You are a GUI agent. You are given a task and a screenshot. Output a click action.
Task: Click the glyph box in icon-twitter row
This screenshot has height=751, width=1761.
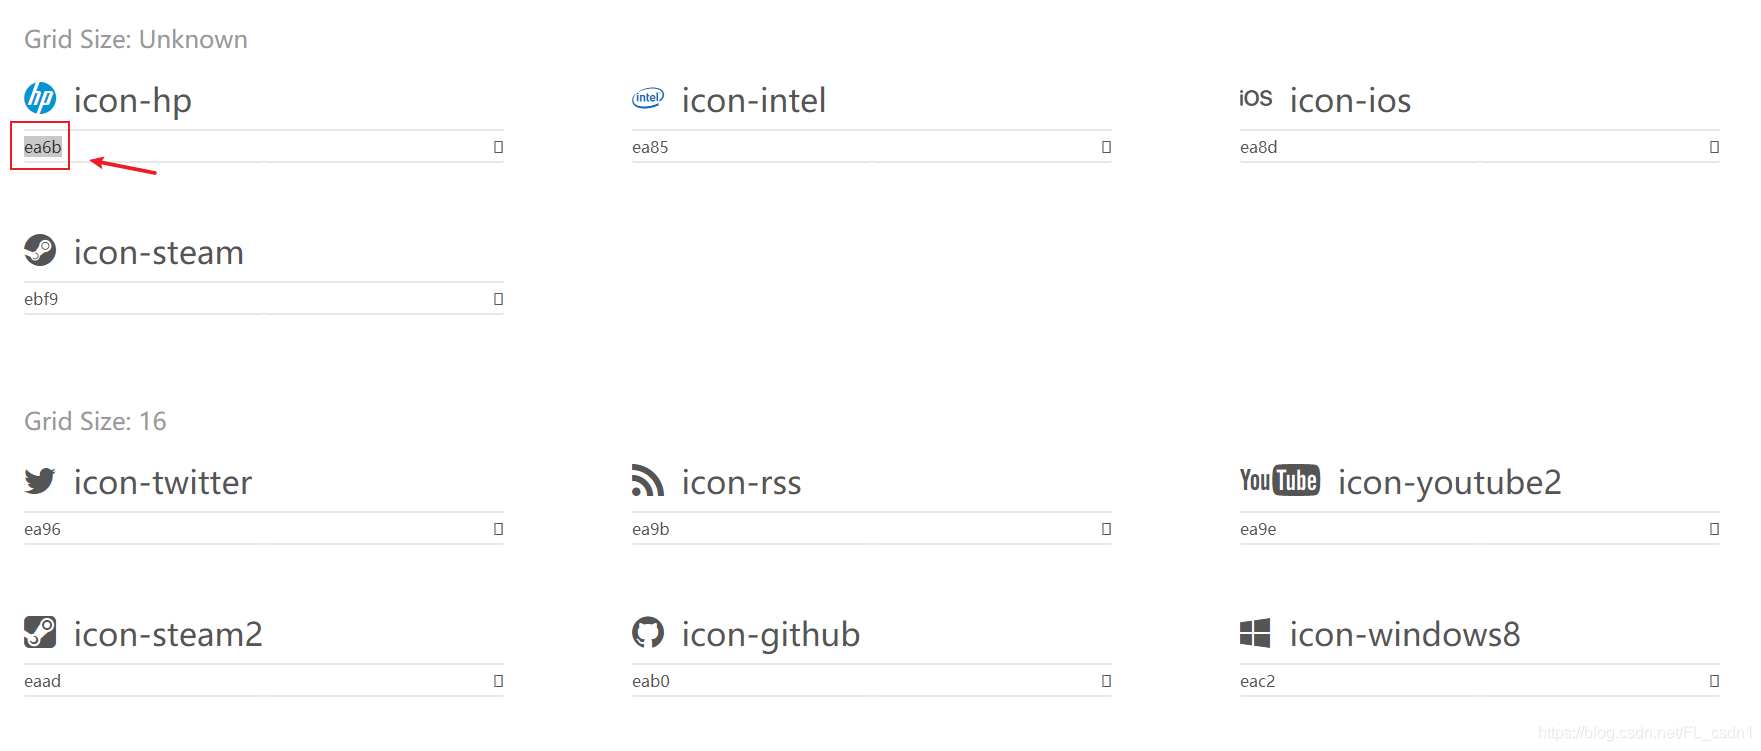498,529
